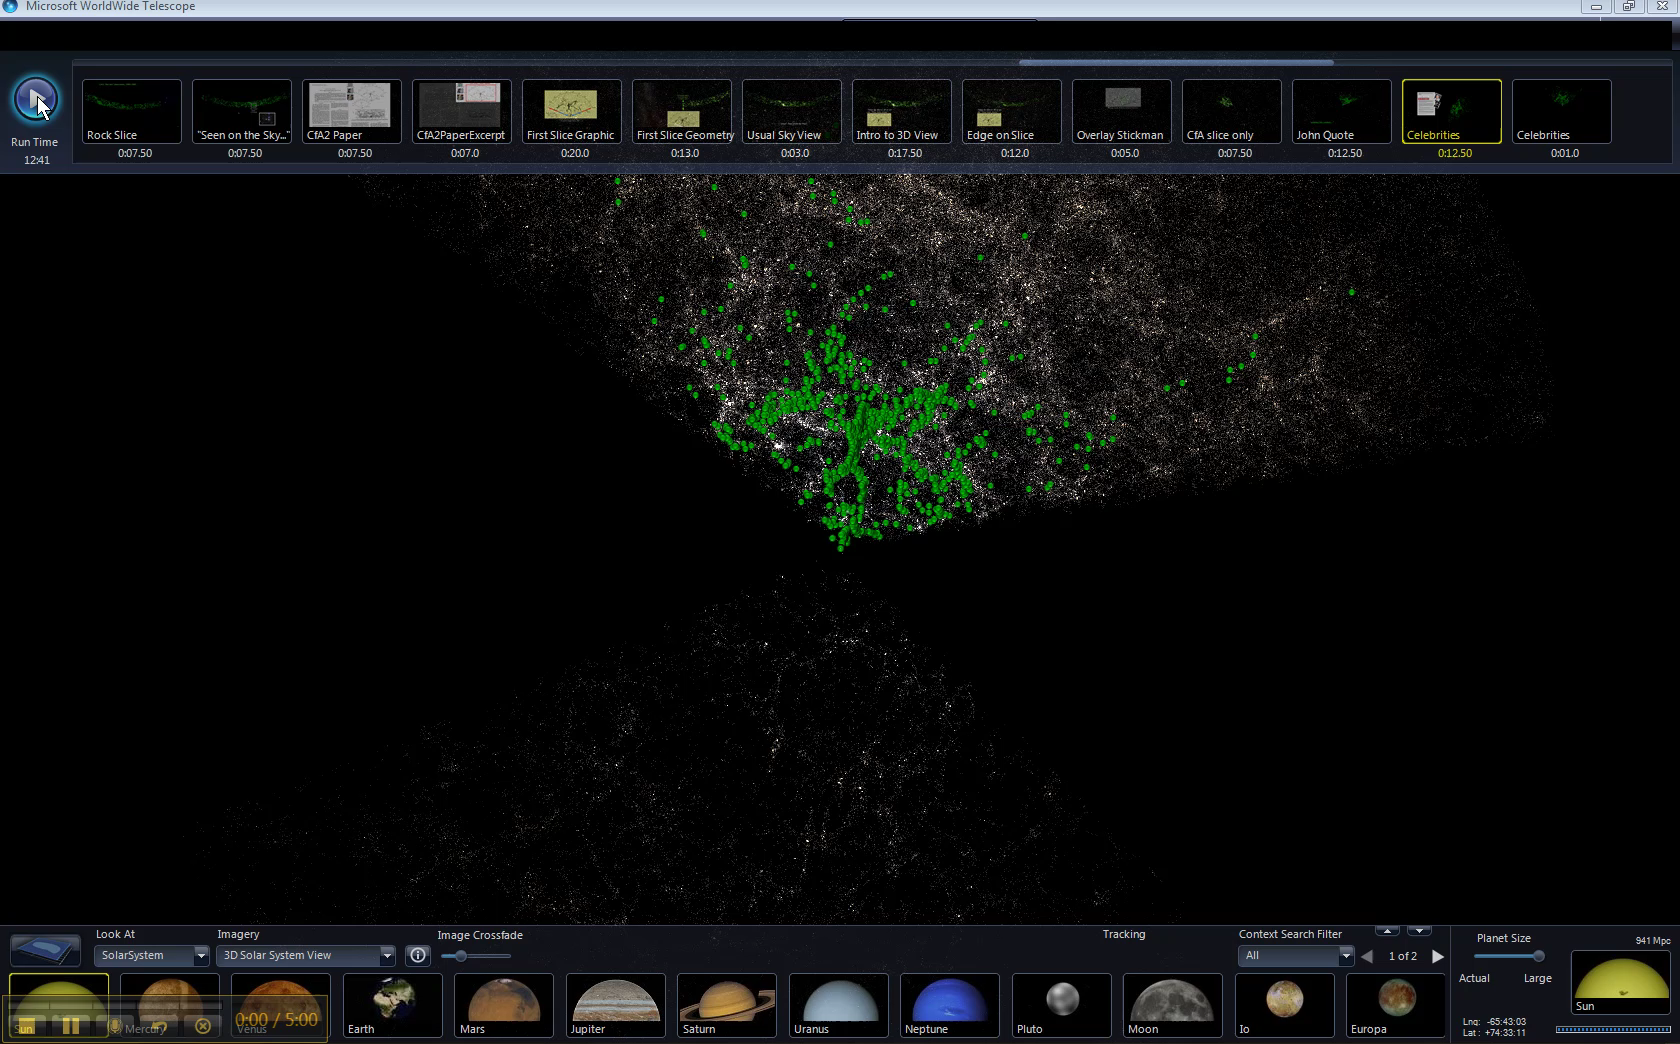Select the First Slice Graphic slide
The height and width of the screenshot is (1044, 1680).
(572, 111)
